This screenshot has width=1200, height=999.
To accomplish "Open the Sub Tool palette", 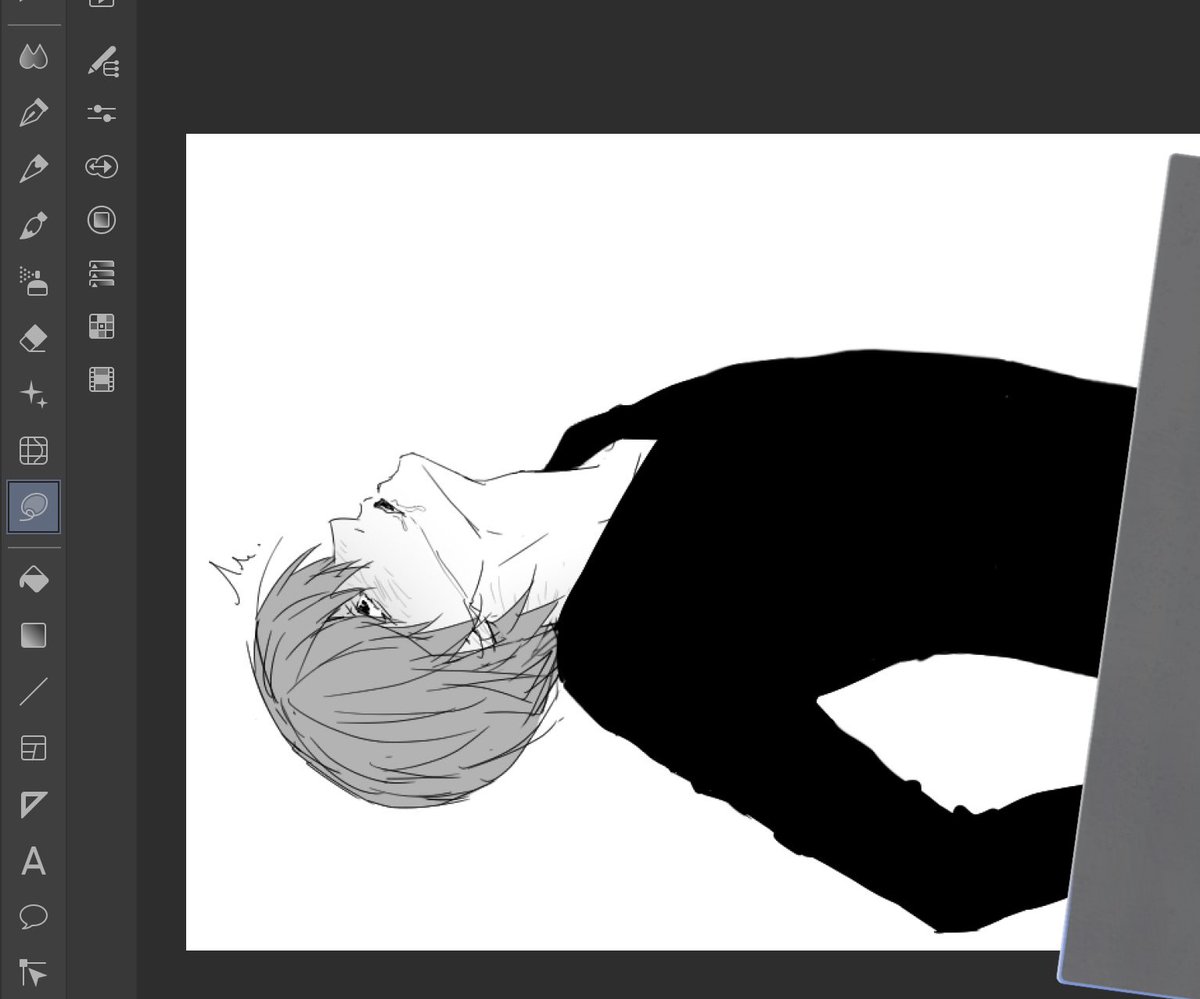I will pyautogui.click(x=102, y=61).
